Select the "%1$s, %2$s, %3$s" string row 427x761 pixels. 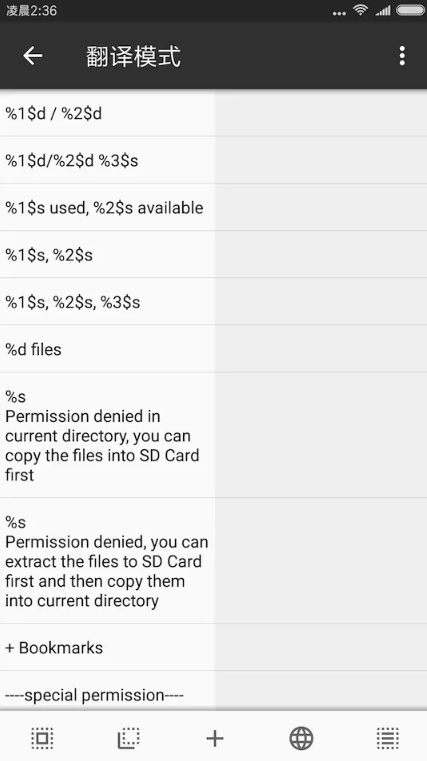pos(107,302)
